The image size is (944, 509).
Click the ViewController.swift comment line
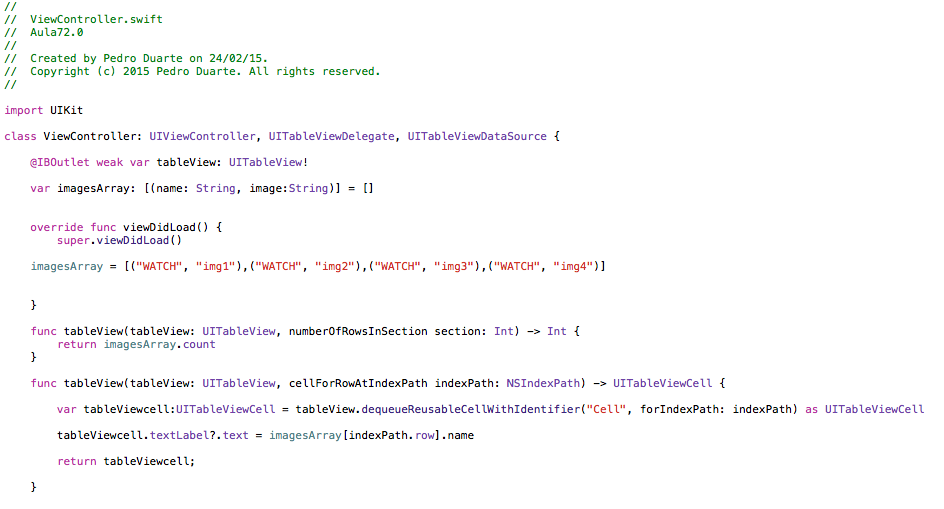click(84, 19)
